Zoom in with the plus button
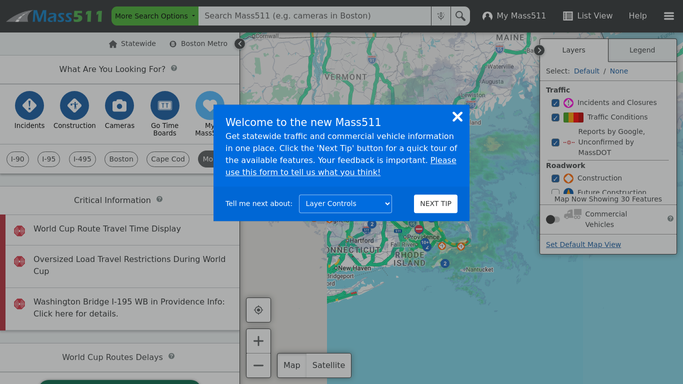The width and height of the screenshot is (683, 384). tap(258, 341)
